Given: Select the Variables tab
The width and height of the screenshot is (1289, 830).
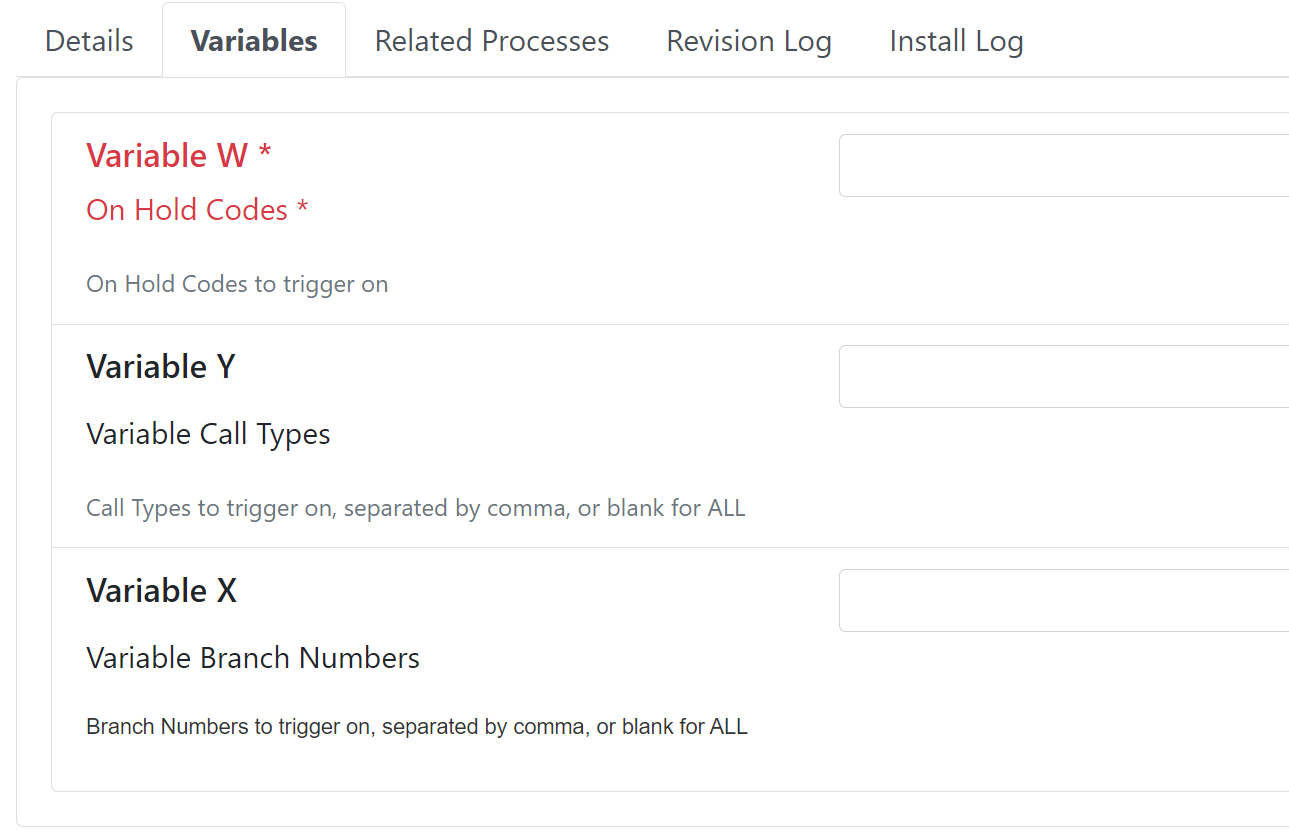Looking at the screenshot, I should 254,41.
